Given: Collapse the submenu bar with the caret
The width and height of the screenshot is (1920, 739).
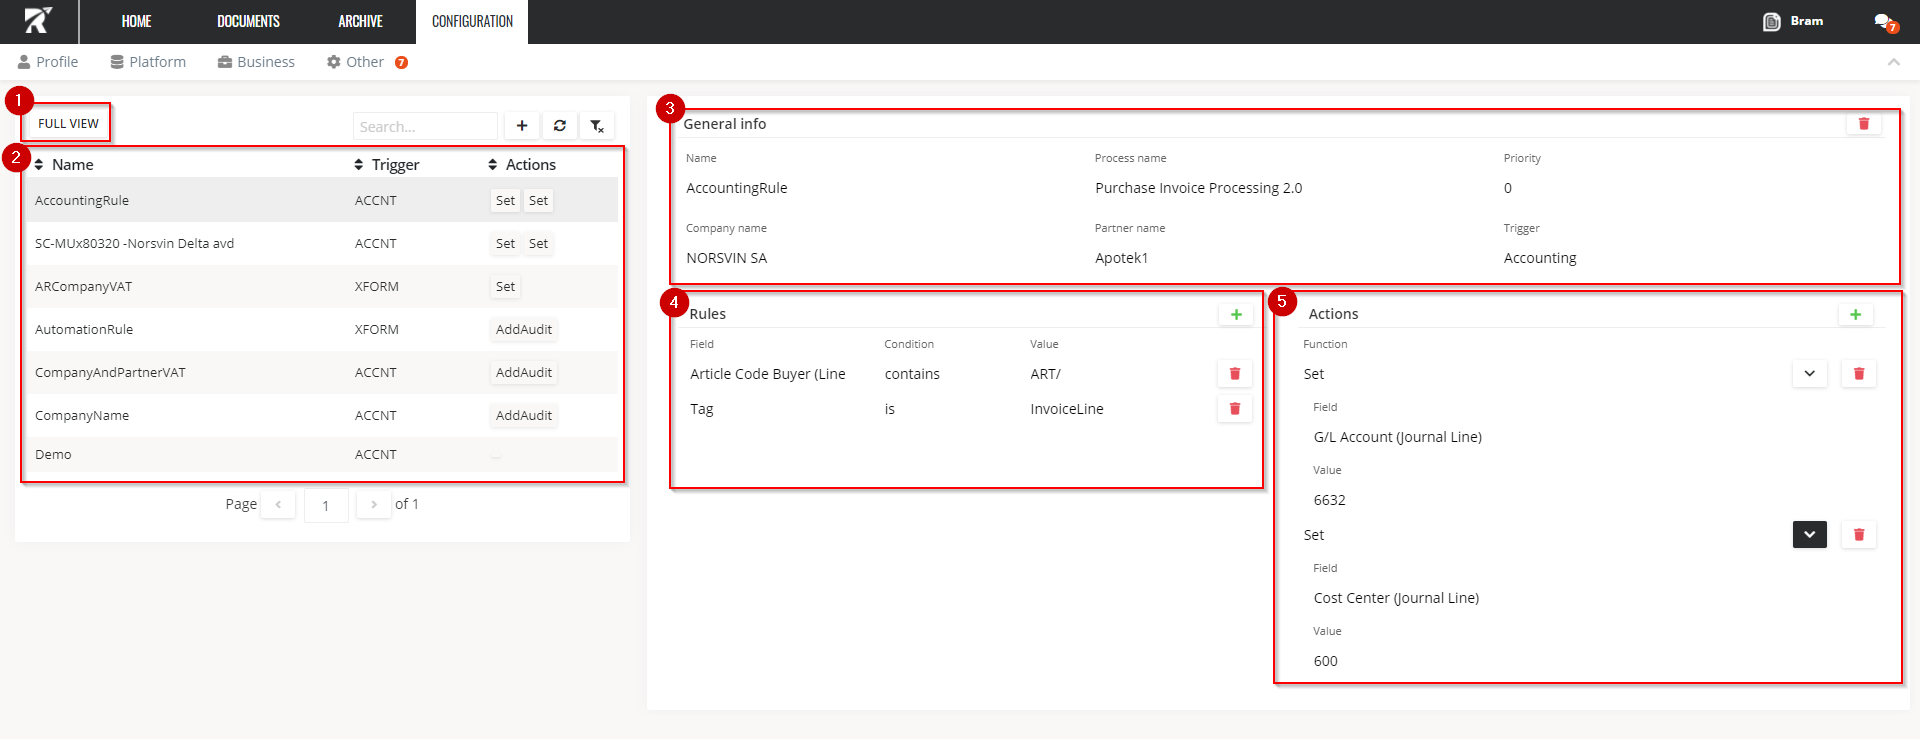Looking at the screenshot, I should click(x=1893, y=62).
